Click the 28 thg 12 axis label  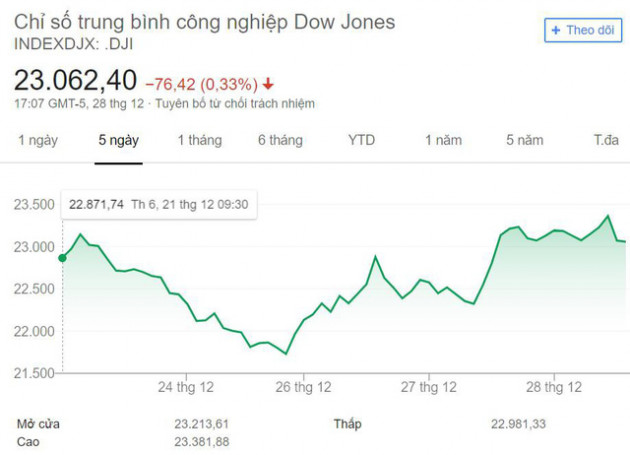[554, 386]
